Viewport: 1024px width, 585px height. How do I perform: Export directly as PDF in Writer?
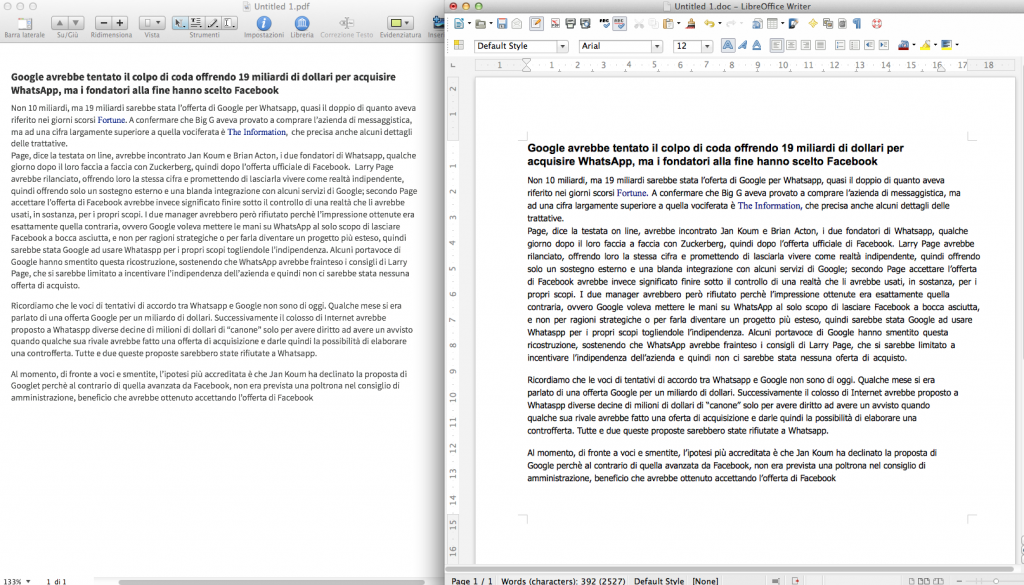coord(555,24)
